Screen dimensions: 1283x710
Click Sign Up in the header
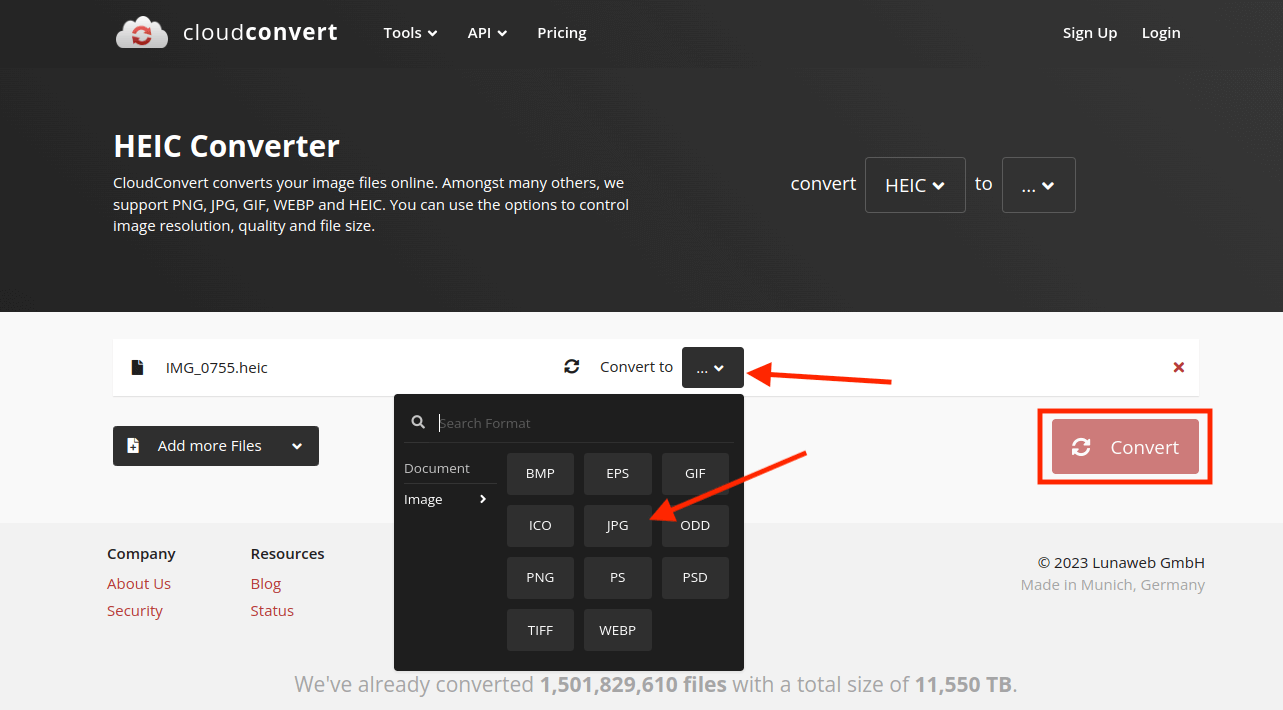(1090, 33)
